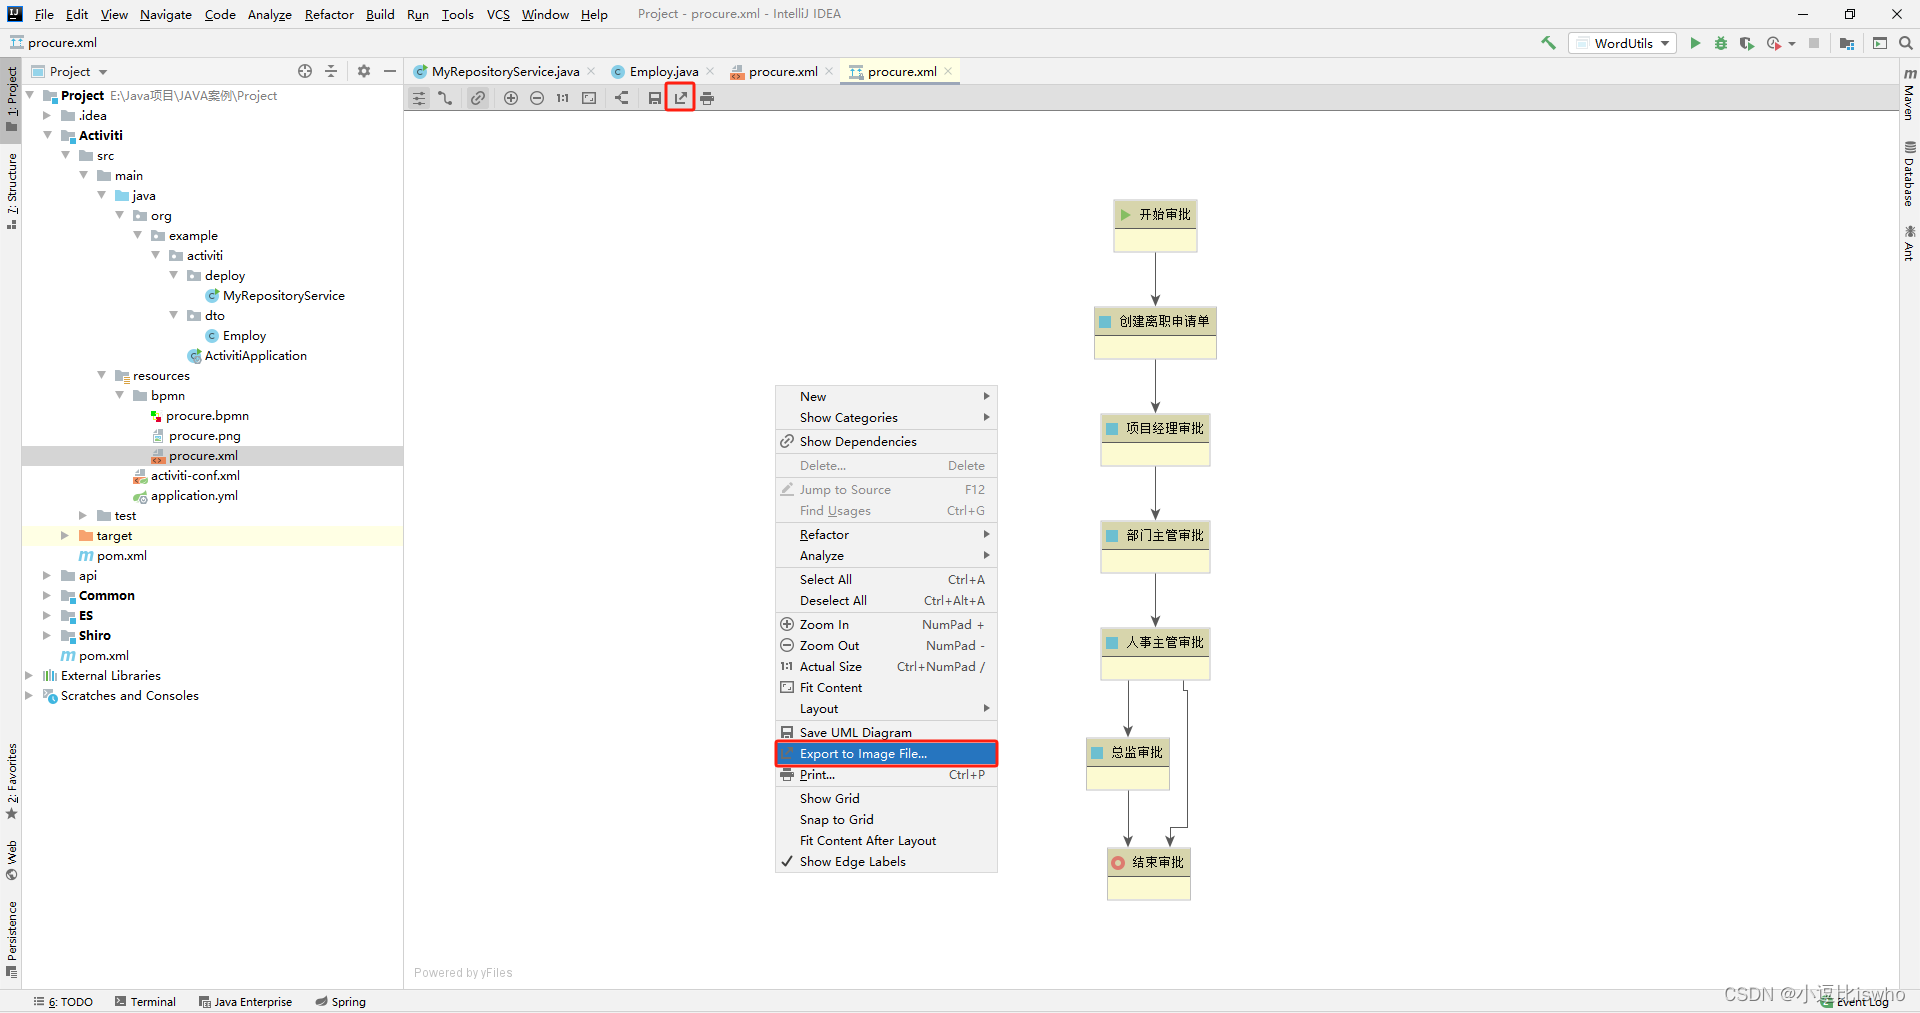Choose Export to Image File... in context menu
Screen dimensions: 1920x1013
886,753
